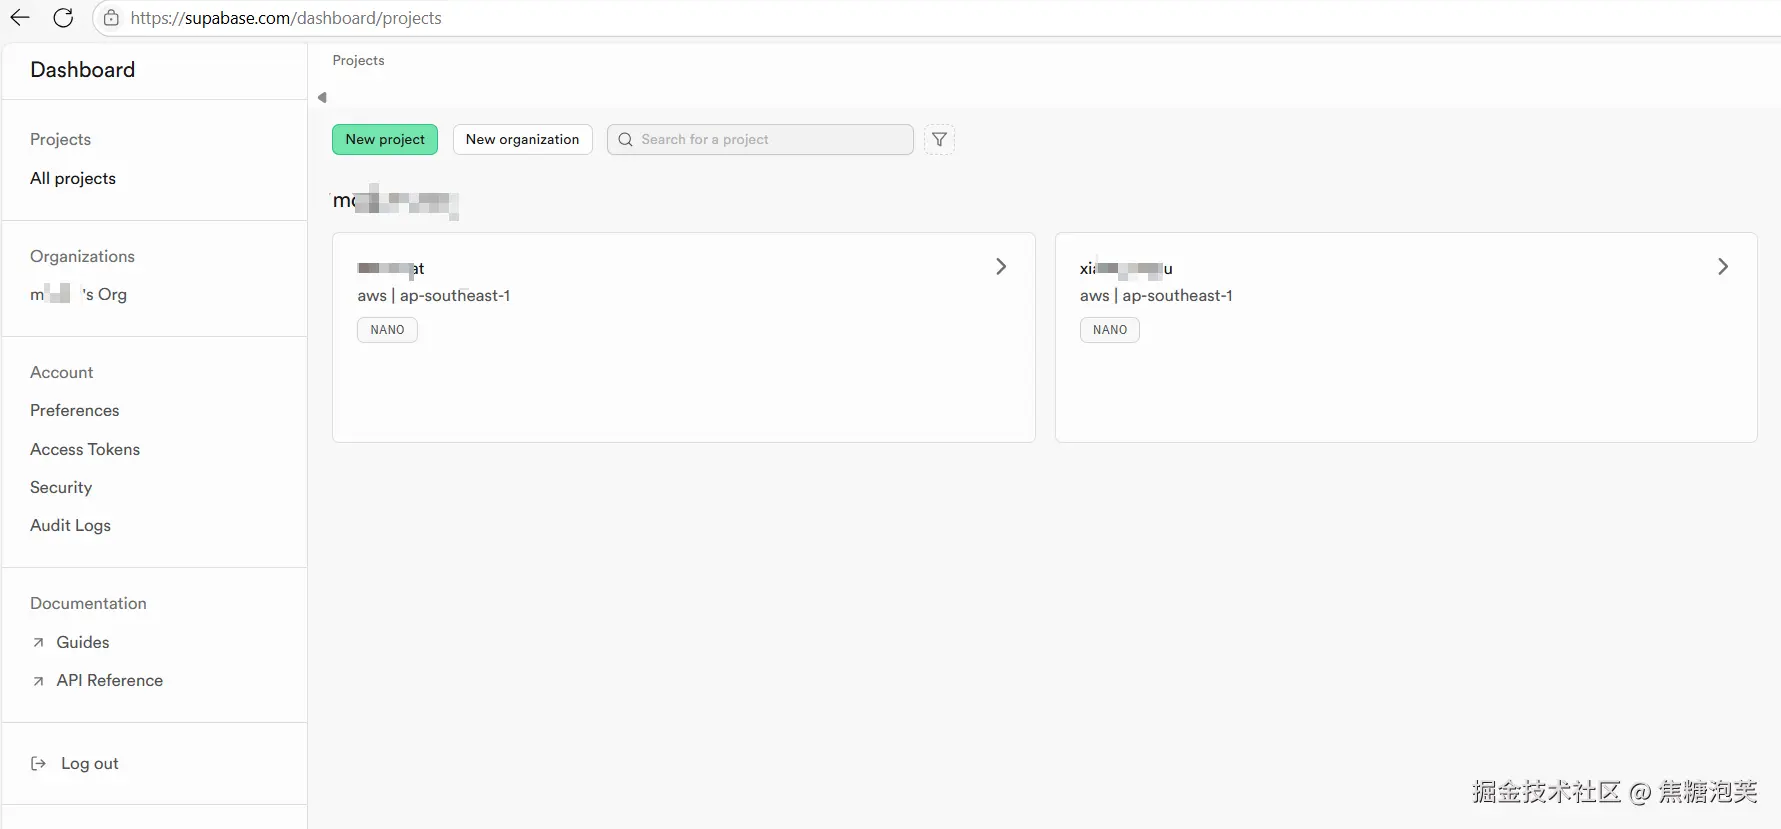This screenshot has height=829, width=1781.
Task: Click the external arrow icon beside Guides
Action: (x=38, y=642)
